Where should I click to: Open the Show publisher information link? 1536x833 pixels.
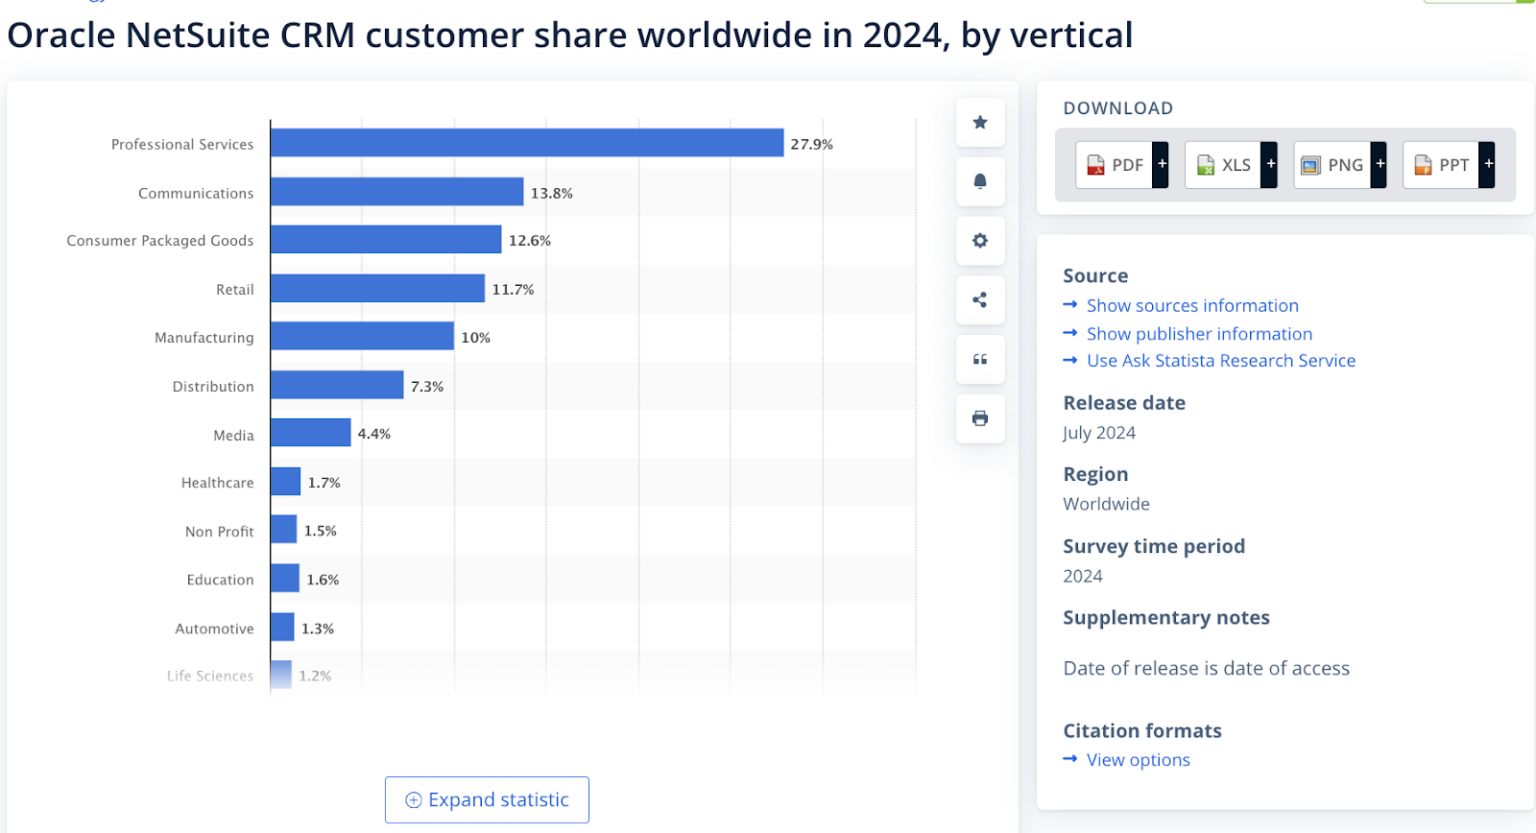click(1199, 333)
